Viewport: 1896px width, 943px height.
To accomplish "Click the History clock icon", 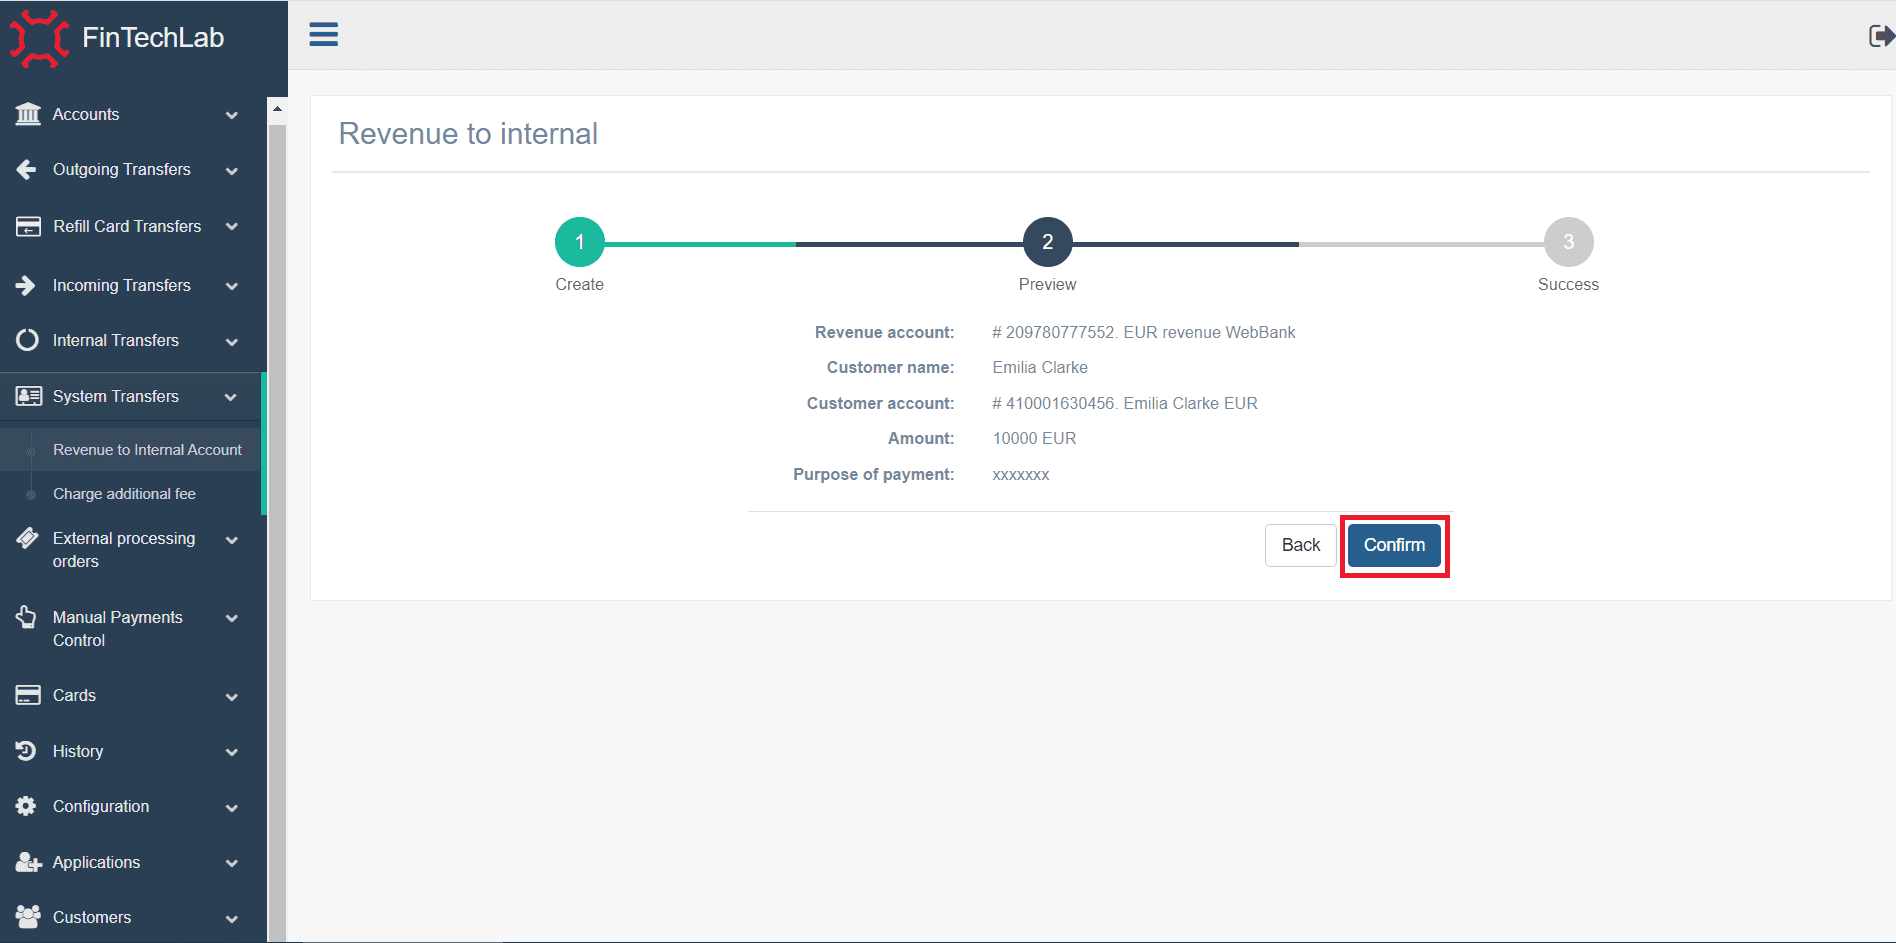I will pyautogui.click(x=27, y=751).
